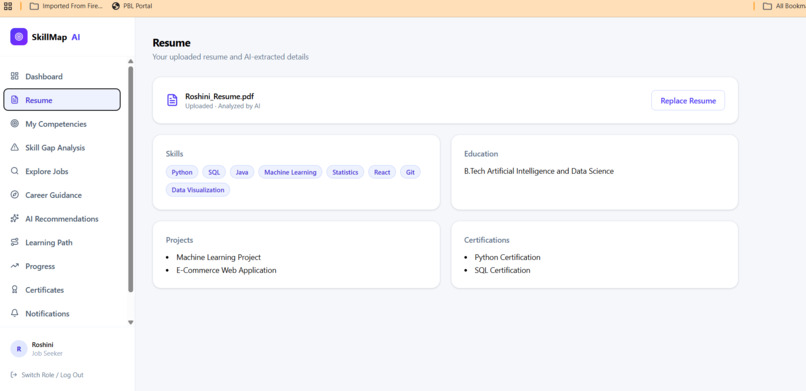The width and height of the screenshot is (806, 391).
Task: Open the PBL Portal bookmark
Action: (x=132, y=6)
